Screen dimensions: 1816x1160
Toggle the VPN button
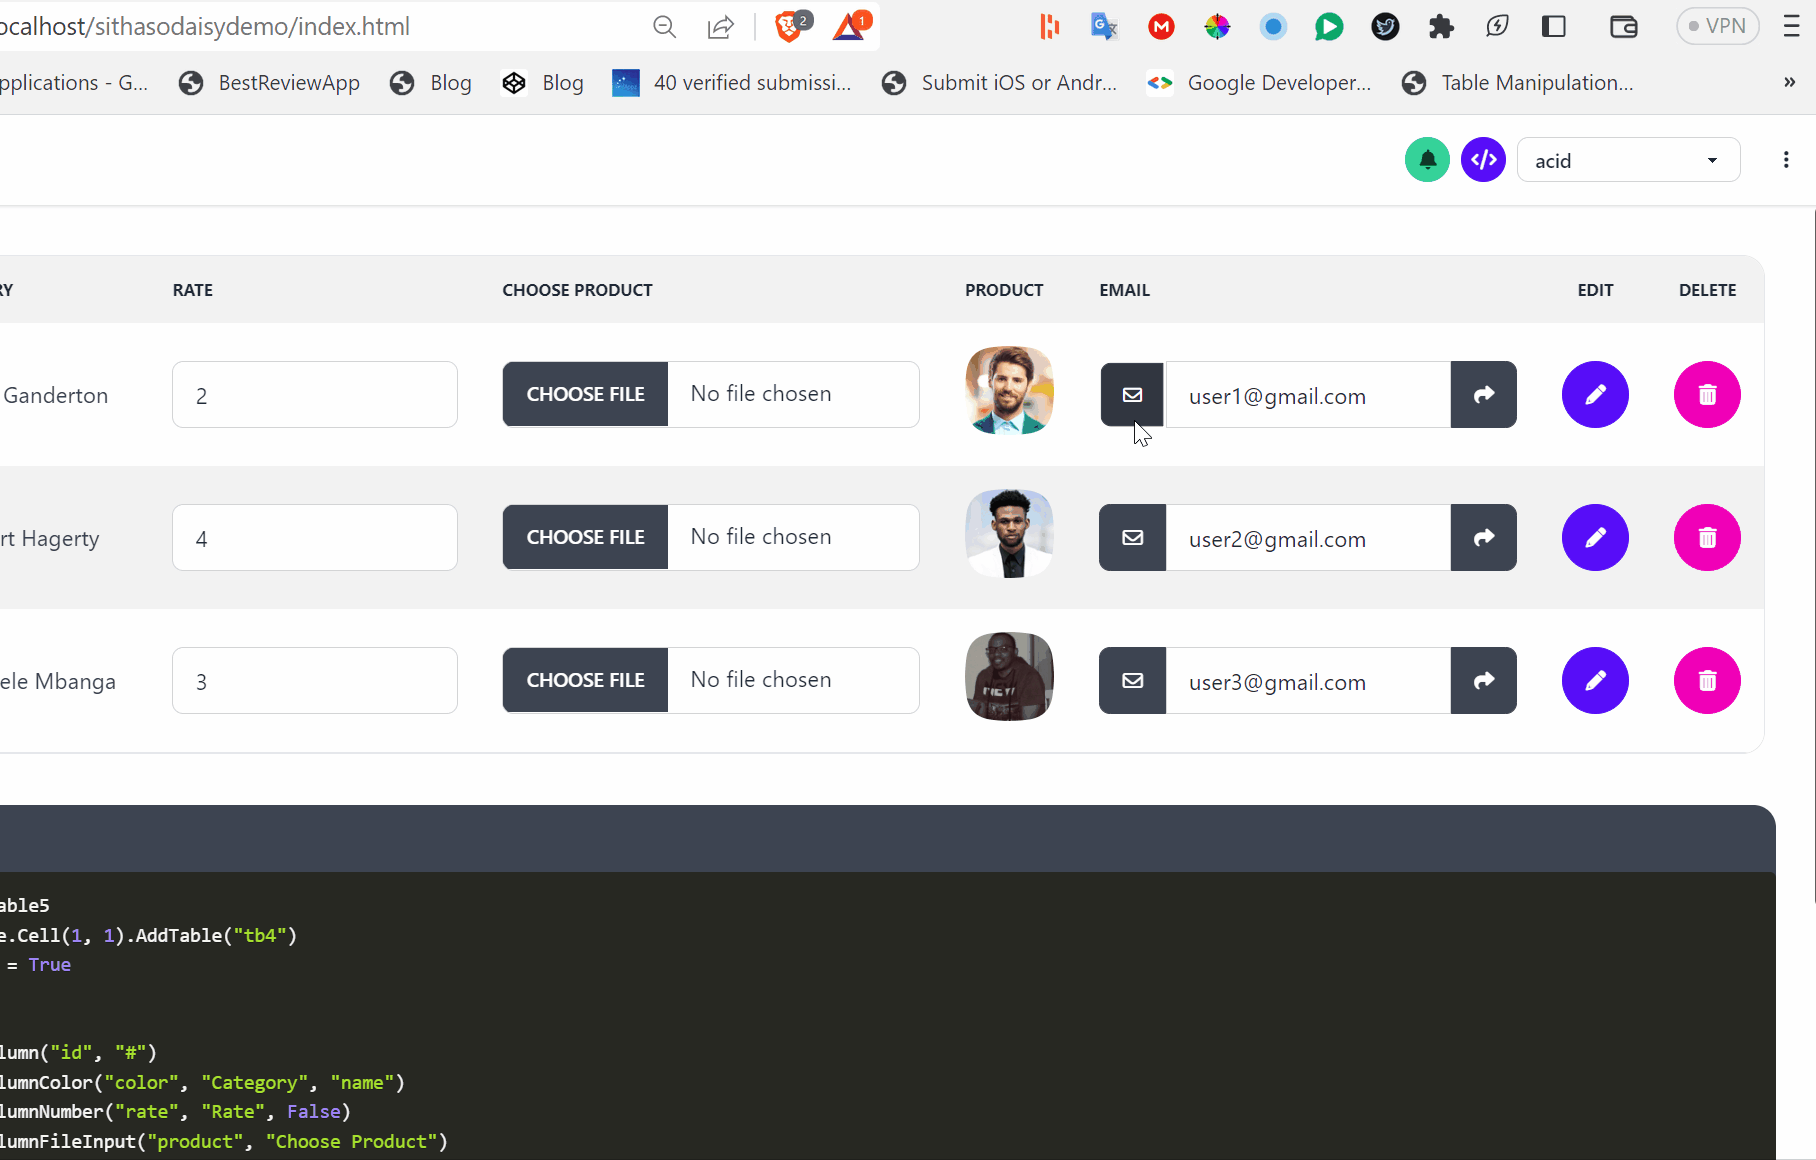point(1716,26)
